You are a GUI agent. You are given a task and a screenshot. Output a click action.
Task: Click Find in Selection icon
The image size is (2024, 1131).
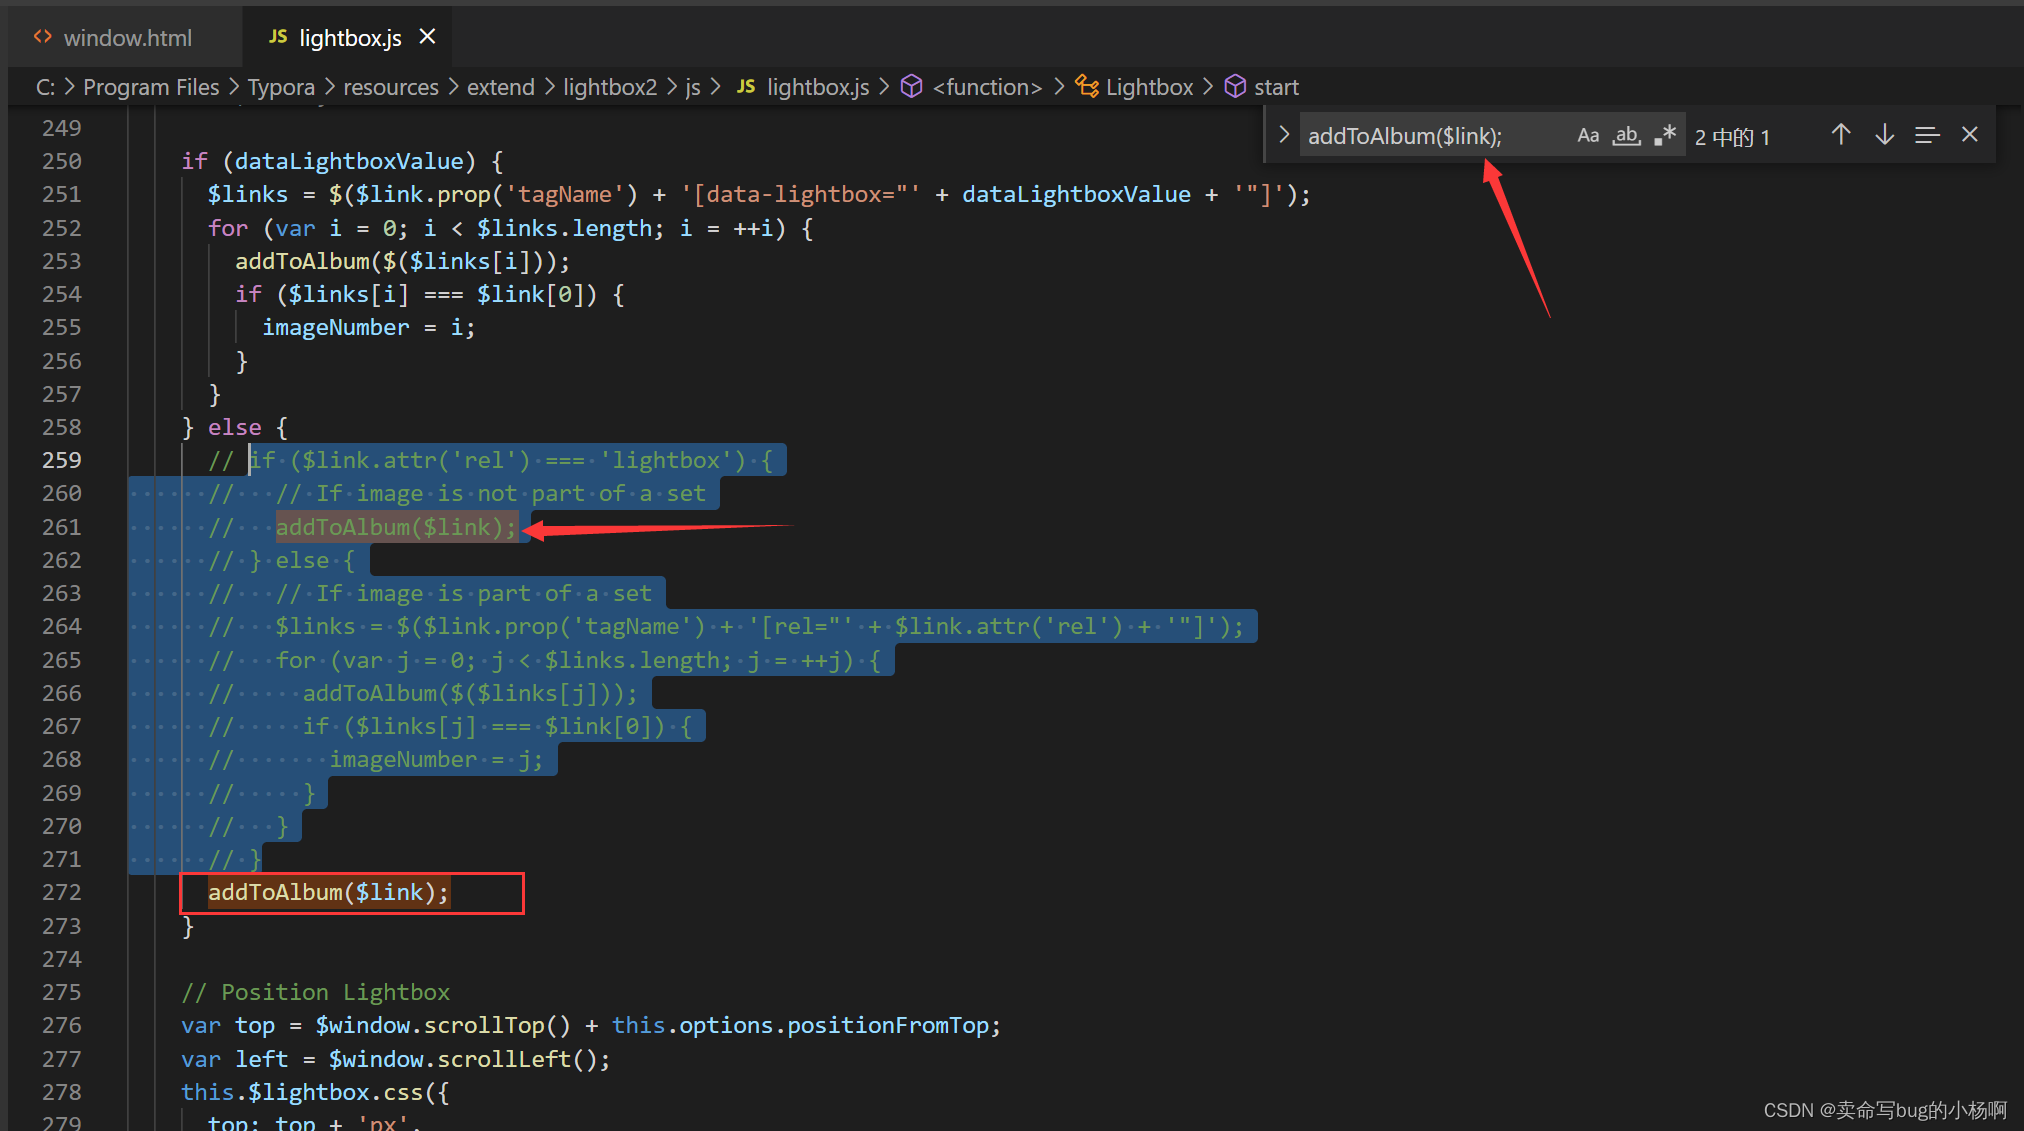pyautogui.click(x=1927, y=135)
